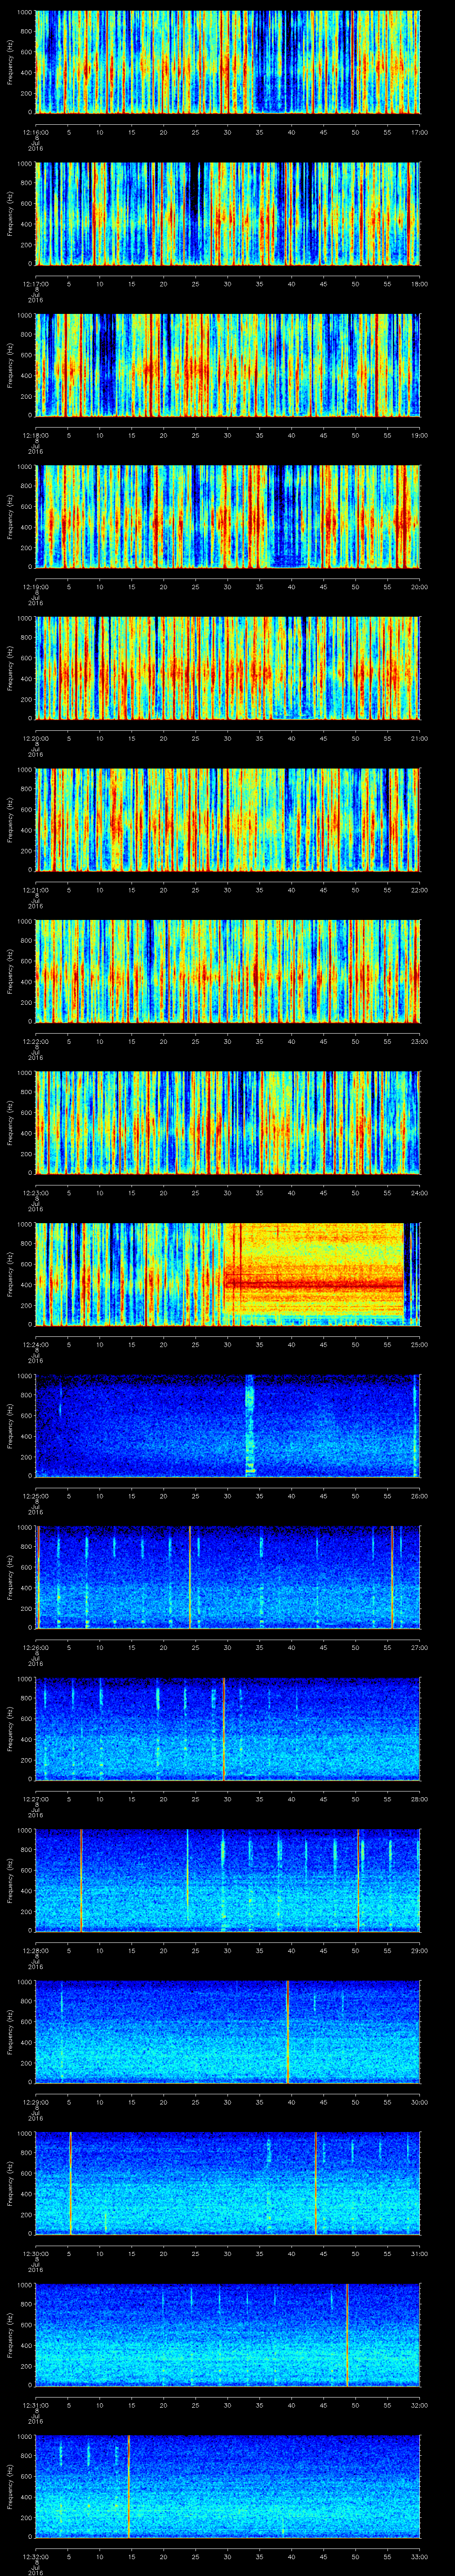Screen dimensions: 455x2576
Task: Select the spectrogram panel starting at 12:26:00
Action: pyautogui.click(x=228, y=1577)
